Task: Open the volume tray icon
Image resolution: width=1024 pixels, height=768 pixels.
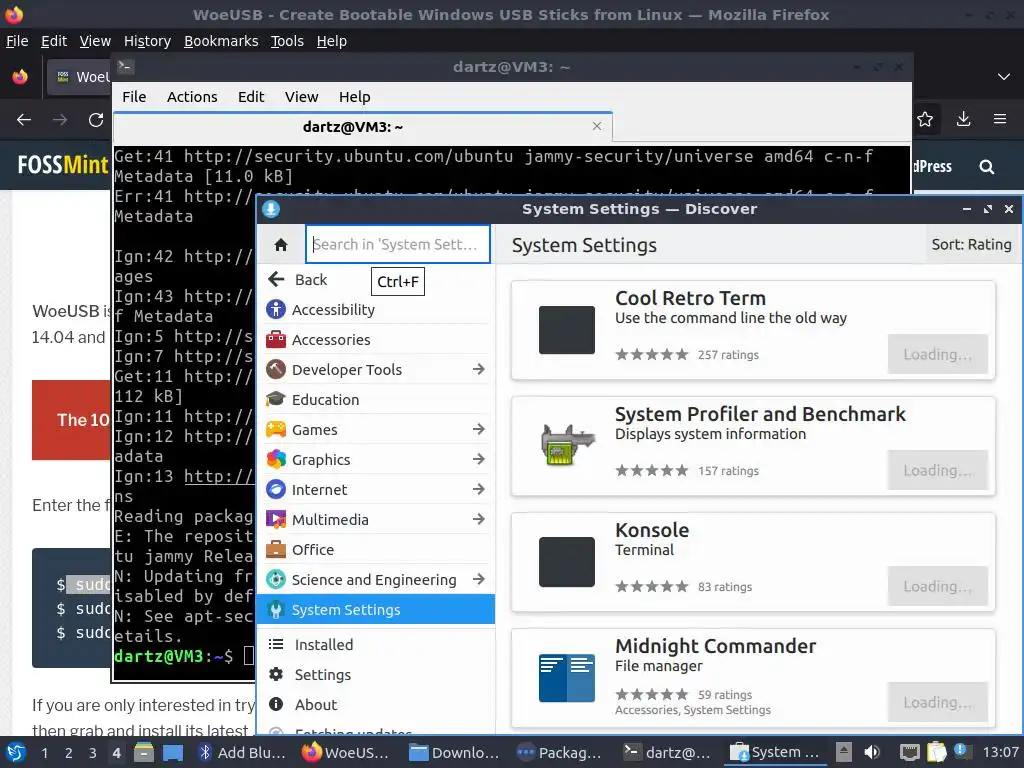Action: [872, 752]
